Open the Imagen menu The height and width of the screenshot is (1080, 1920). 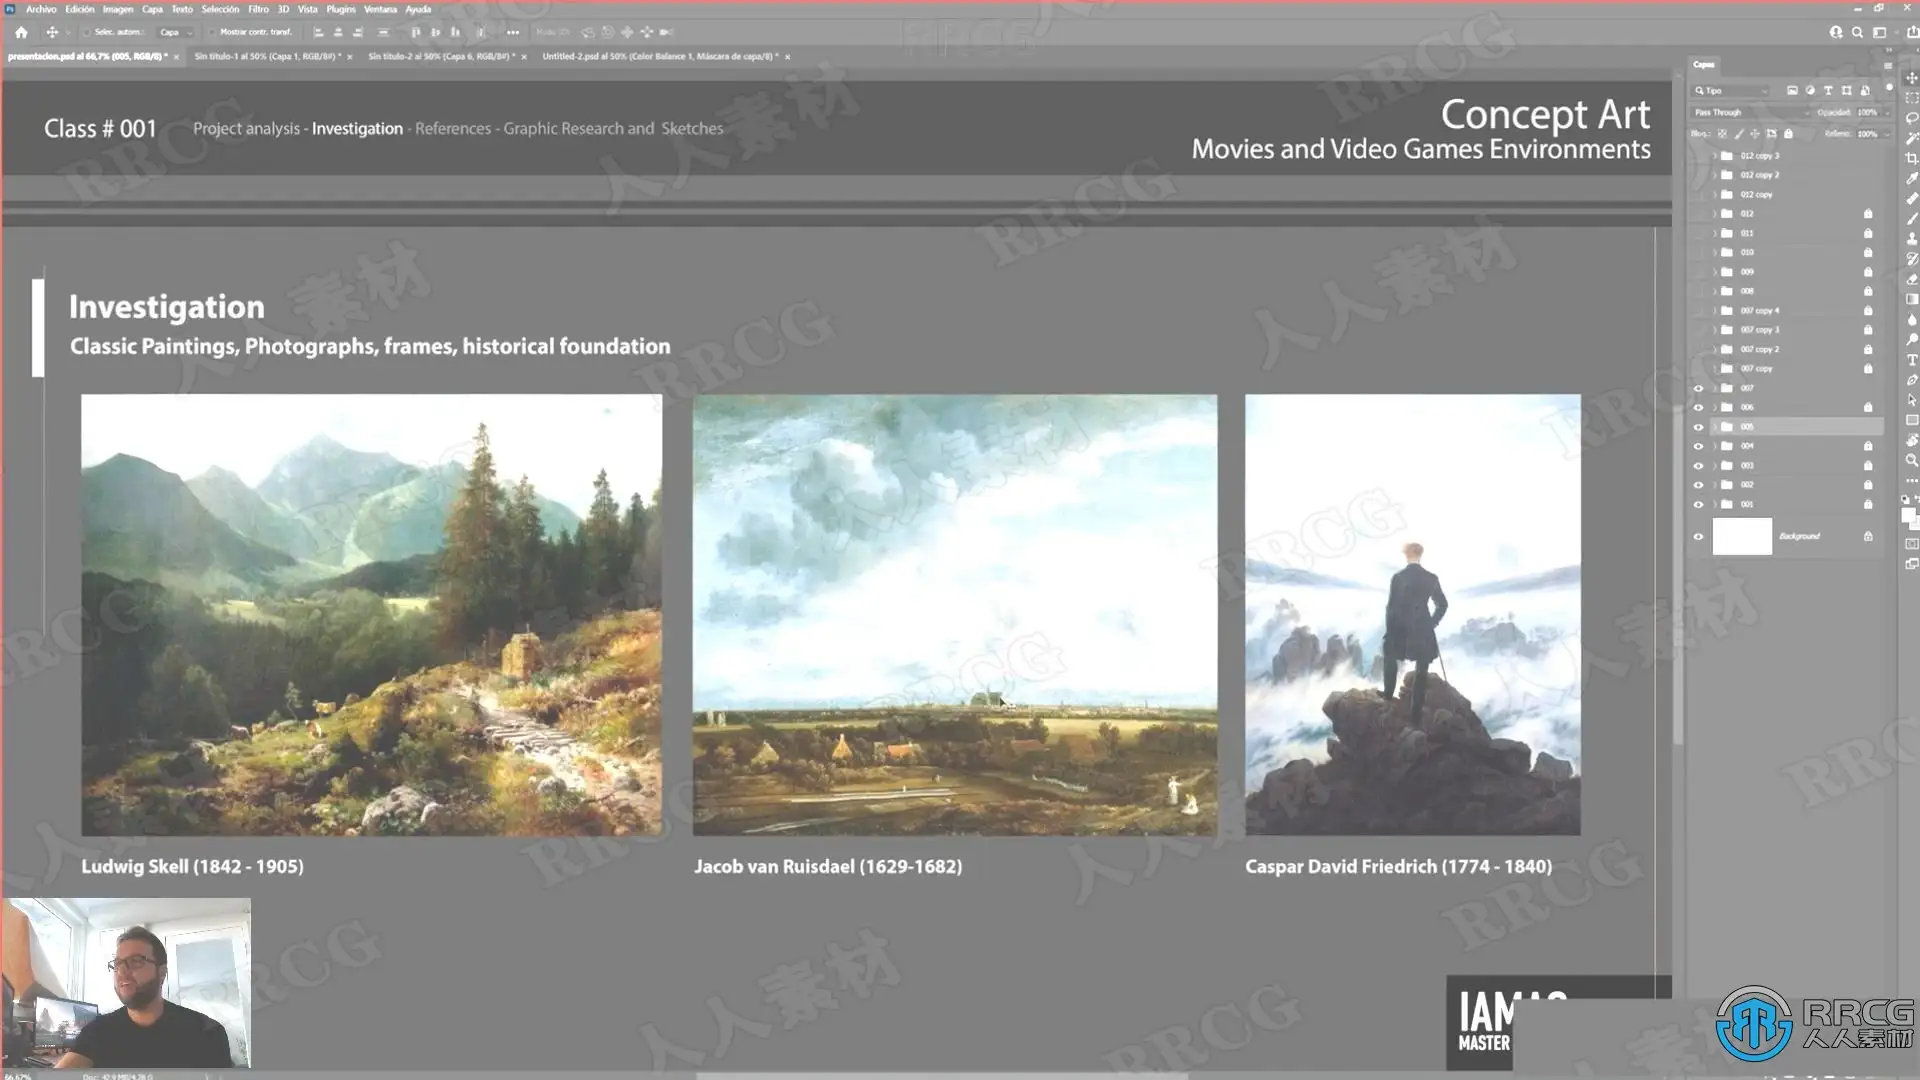[x=118, y=9]
